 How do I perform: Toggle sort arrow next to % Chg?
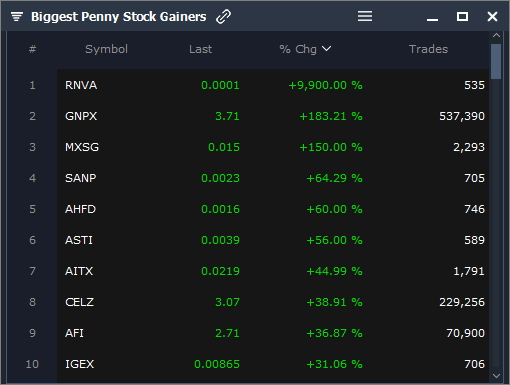tap(327, 49)
